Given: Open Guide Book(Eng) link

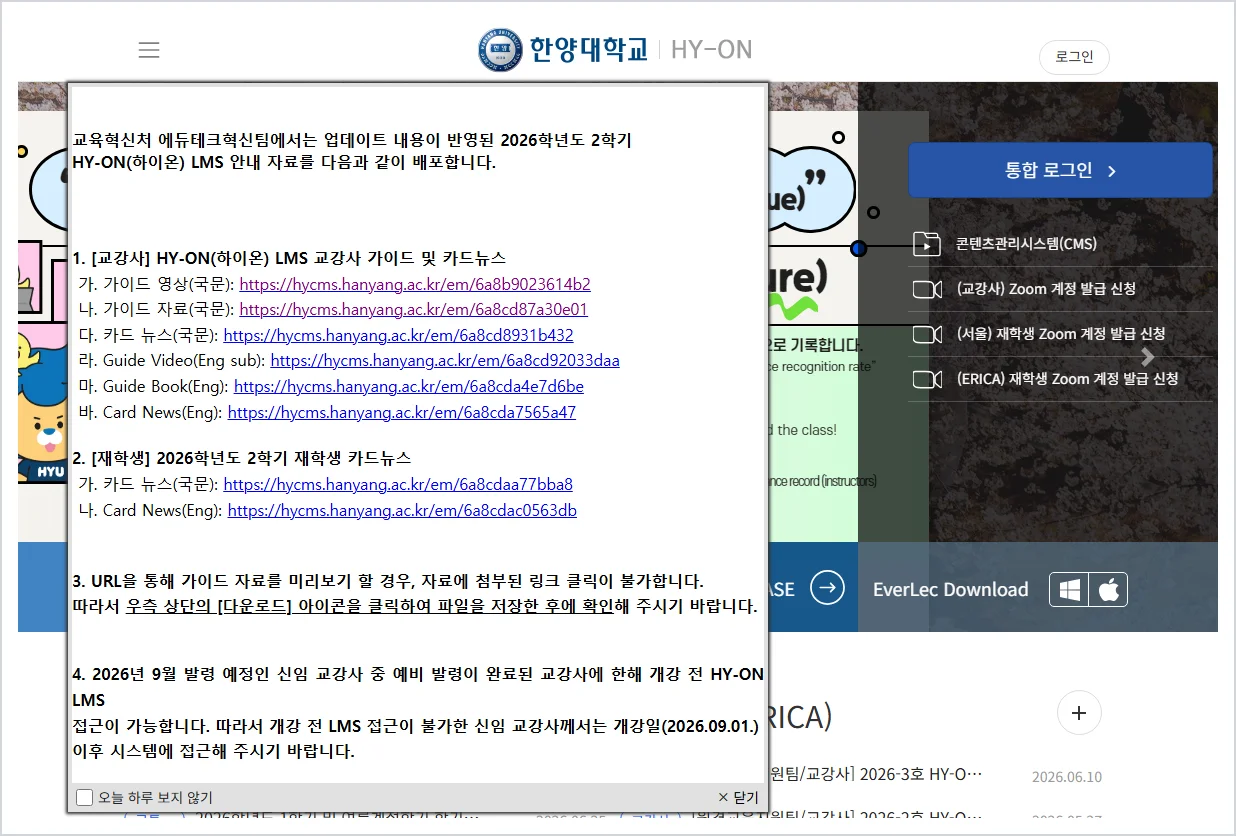Looking at the screenshot, I should click(409, 386).
